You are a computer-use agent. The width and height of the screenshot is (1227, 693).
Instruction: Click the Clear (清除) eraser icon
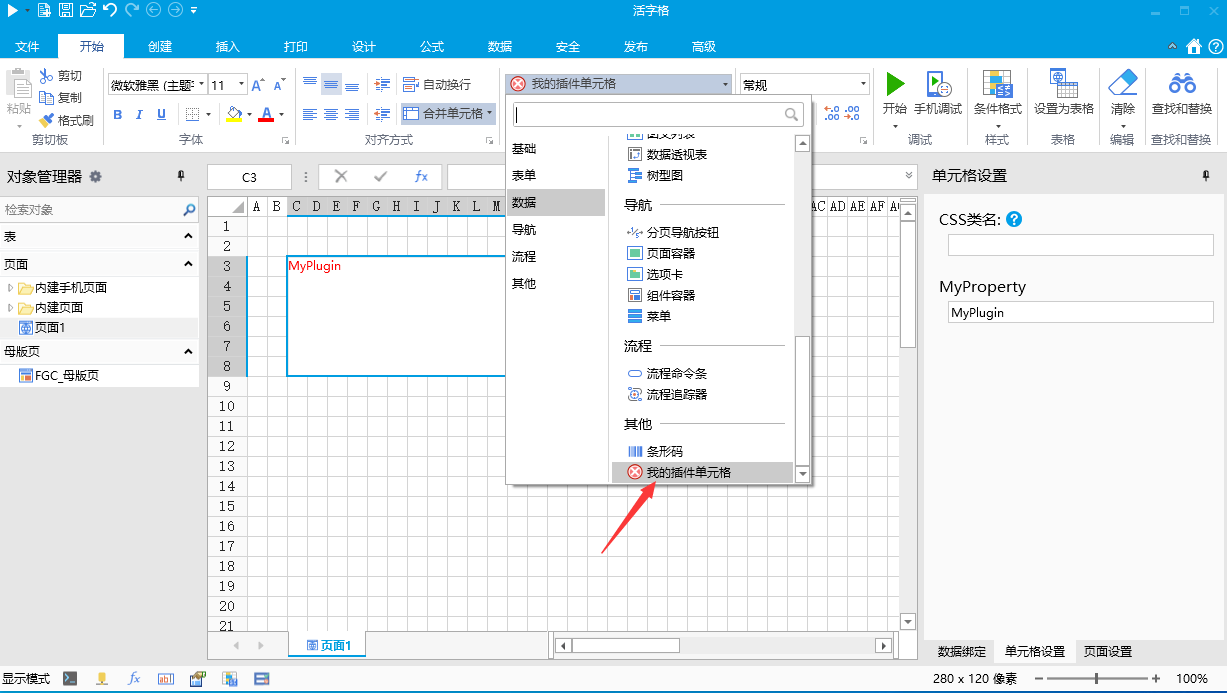point(1124,82)
